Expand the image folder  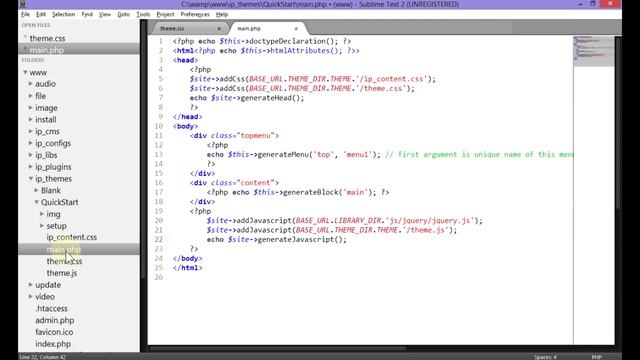pyautogui.click(x=31, y=108)
